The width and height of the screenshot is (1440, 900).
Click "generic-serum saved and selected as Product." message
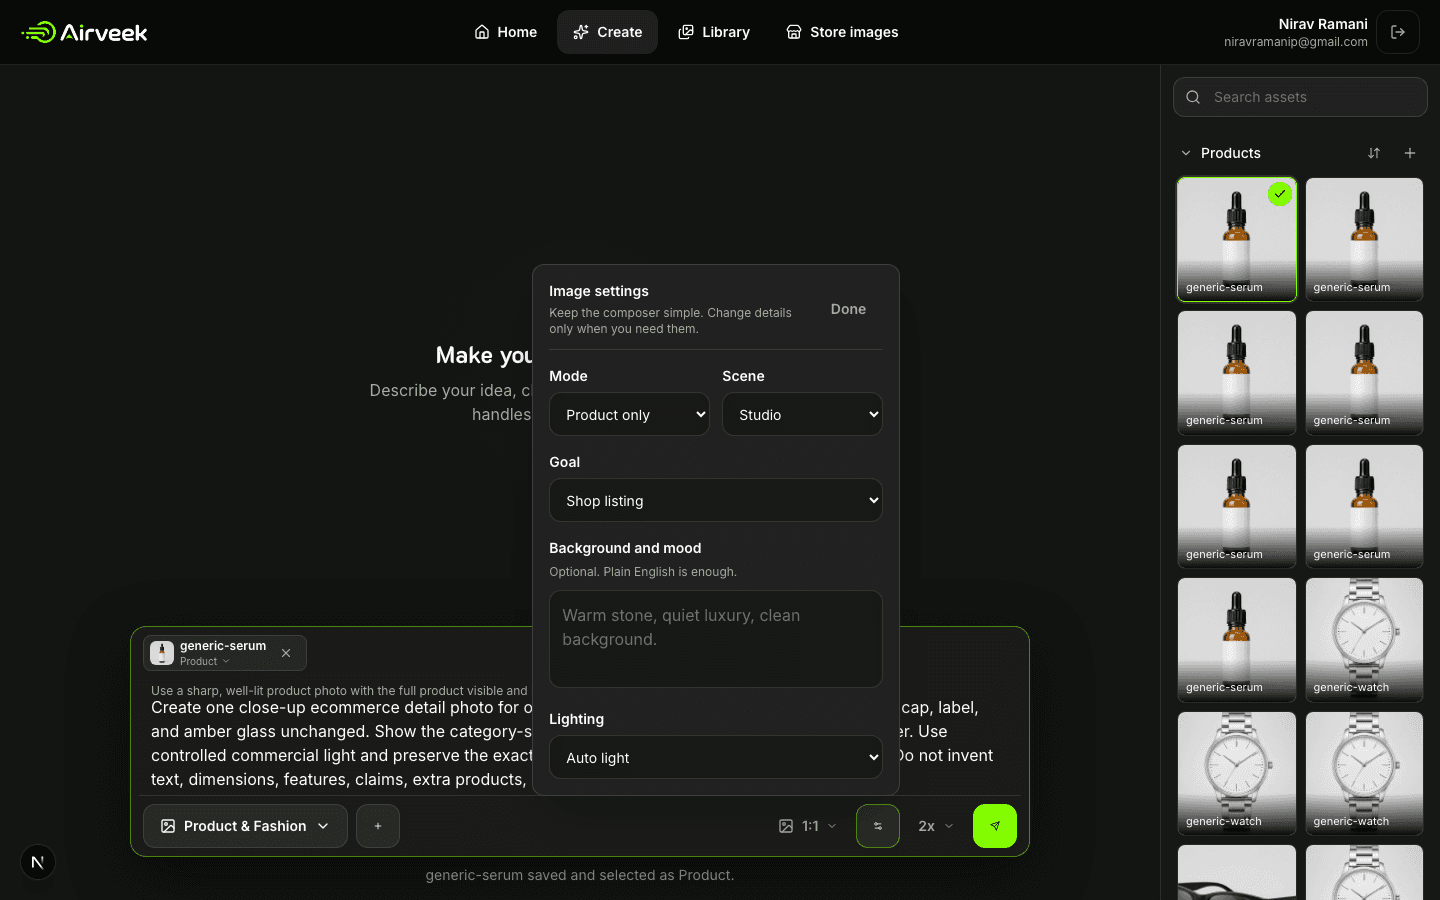click(580, 875)
